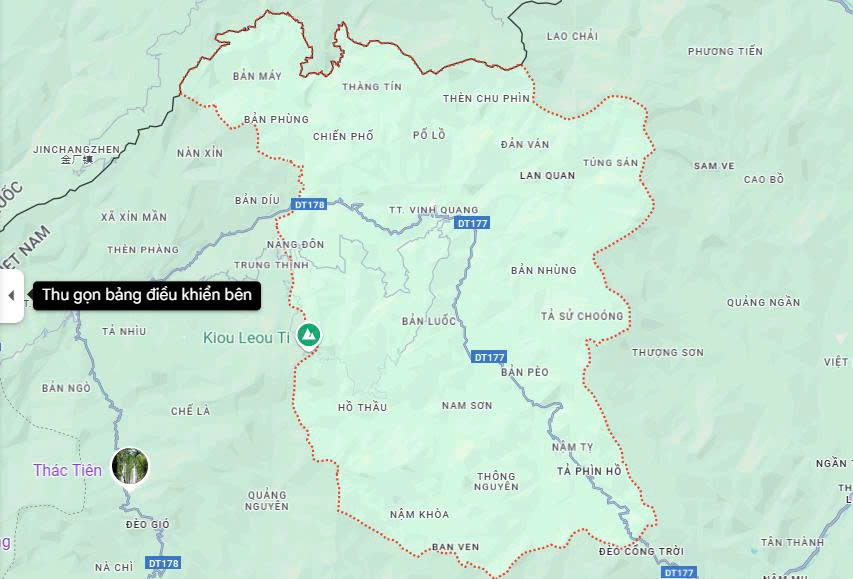Click the Thèn Chu Phìn label
This screenshot has width=853, height=579.
point(486,98)
